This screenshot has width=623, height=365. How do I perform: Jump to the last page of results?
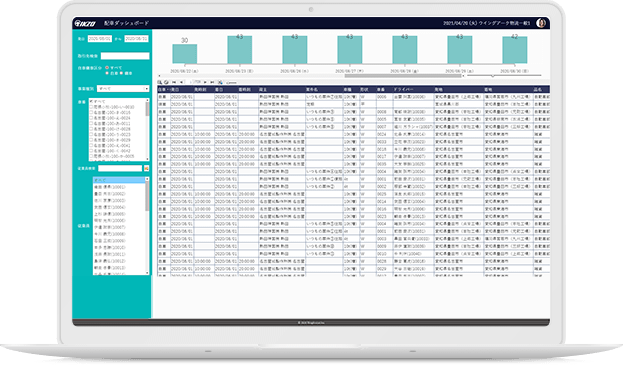[212, 82]
